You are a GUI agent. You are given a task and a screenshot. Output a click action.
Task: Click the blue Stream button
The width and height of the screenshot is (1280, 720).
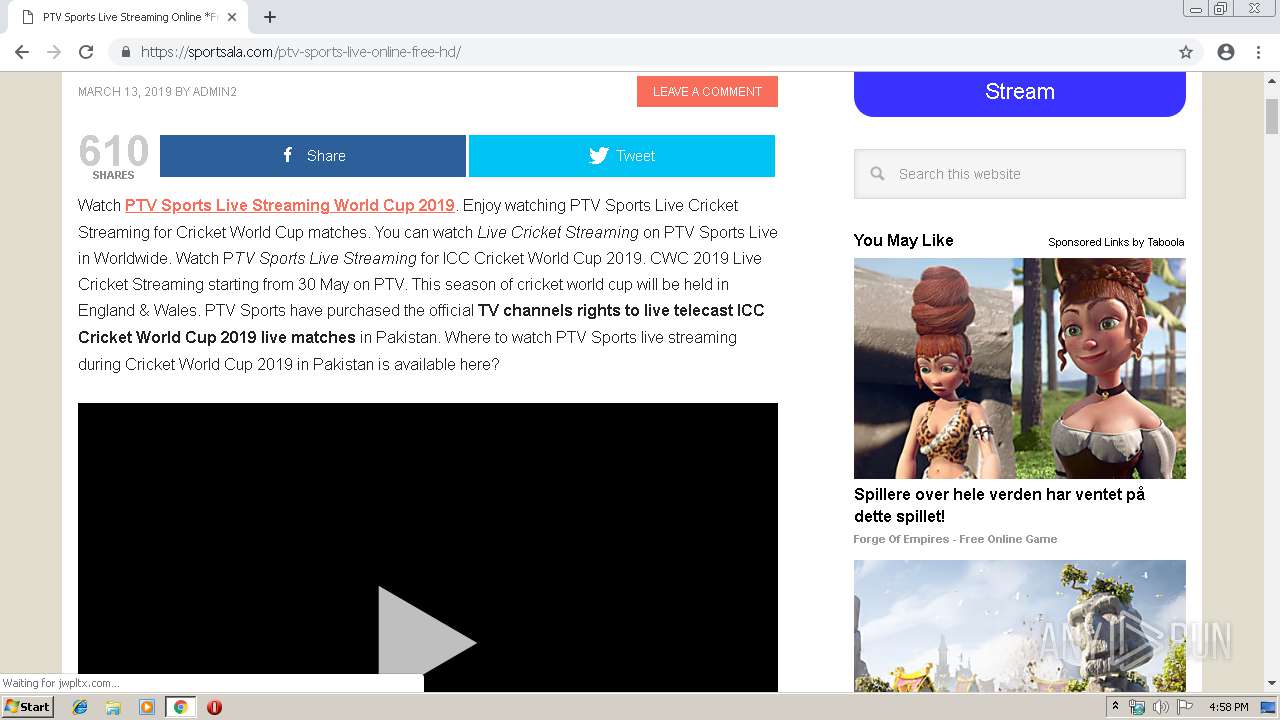(1020, 92)
